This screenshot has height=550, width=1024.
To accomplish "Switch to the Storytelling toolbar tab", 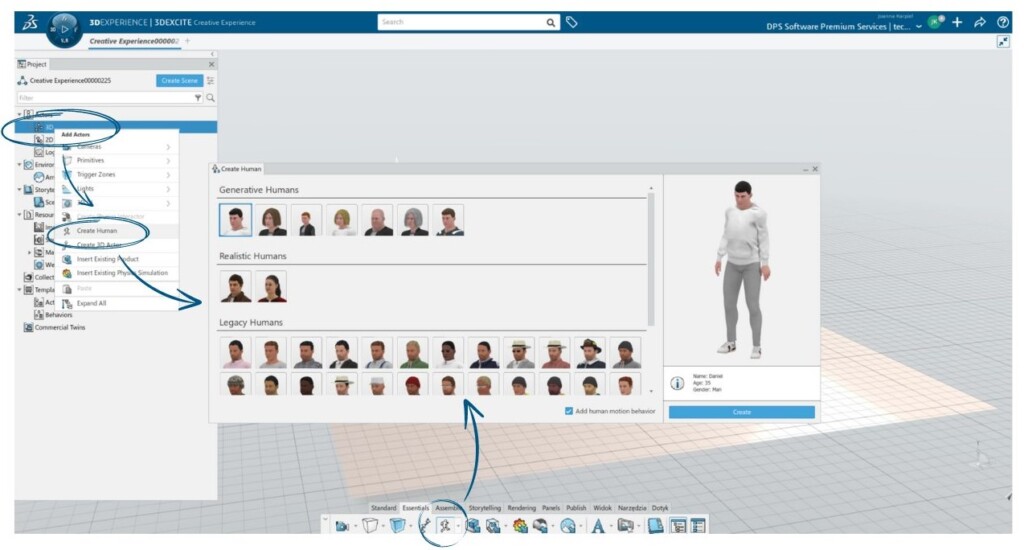I will click(x=485, y=508).
